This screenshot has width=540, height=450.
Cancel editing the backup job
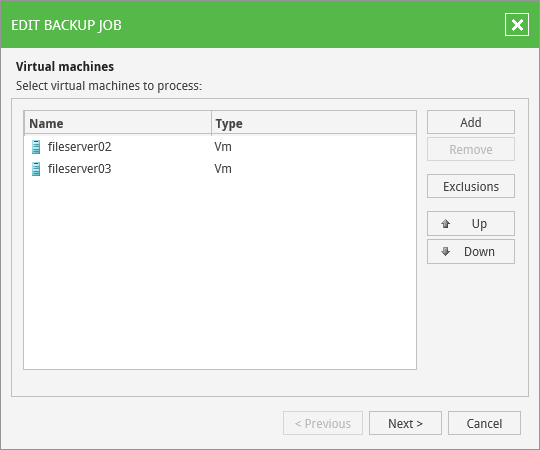click(484, 423)
